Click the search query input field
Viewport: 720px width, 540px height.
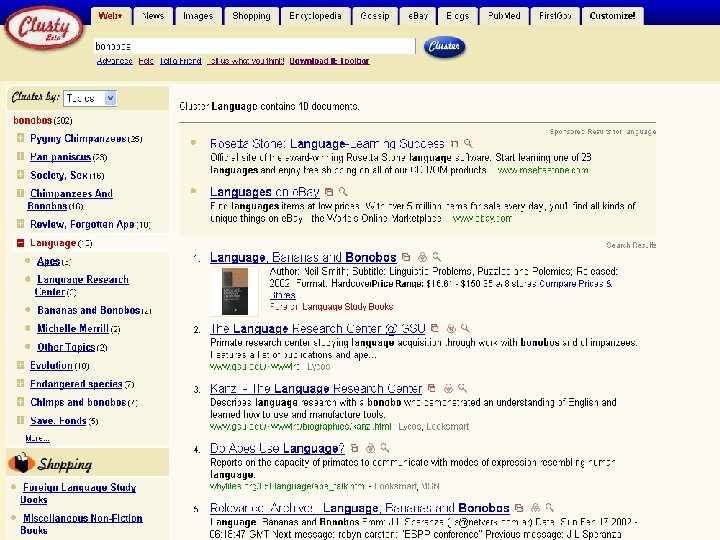(254, 46)
